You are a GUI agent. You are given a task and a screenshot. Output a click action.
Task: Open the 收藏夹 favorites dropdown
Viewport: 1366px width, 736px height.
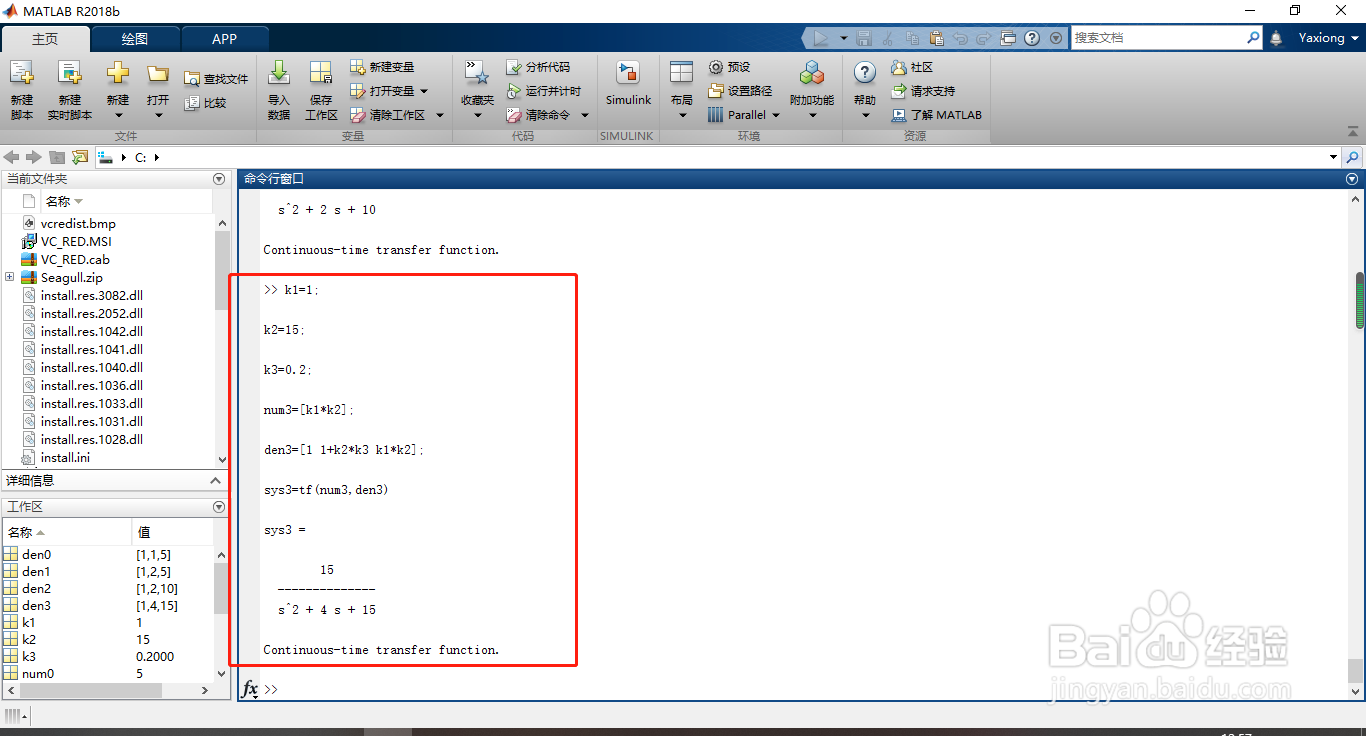(477, 115)
